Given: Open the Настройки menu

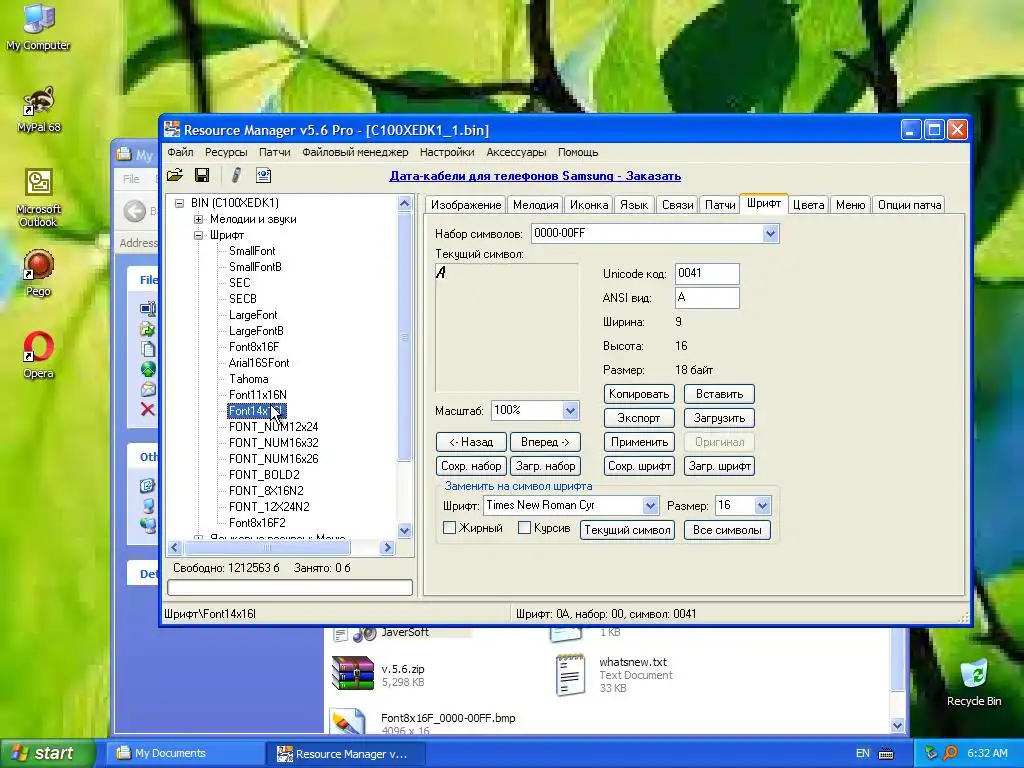Looking at the screenshot, I should point(447,152).
